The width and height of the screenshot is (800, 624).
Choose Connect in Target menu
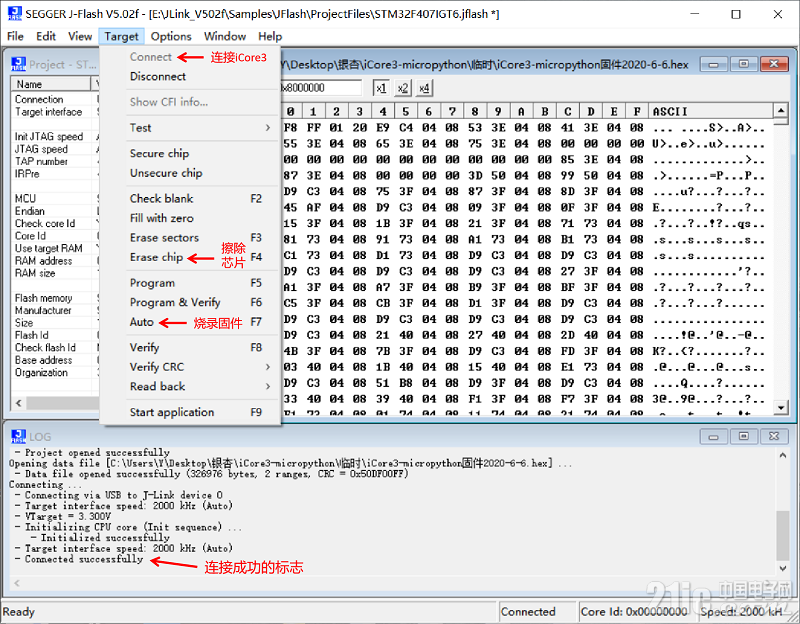pos(151,57)
